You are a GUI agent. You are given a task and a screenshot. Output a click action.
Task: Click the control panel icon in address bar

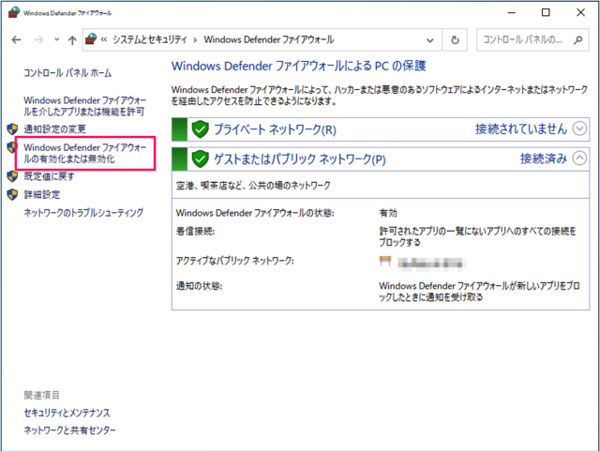(93, 41)
